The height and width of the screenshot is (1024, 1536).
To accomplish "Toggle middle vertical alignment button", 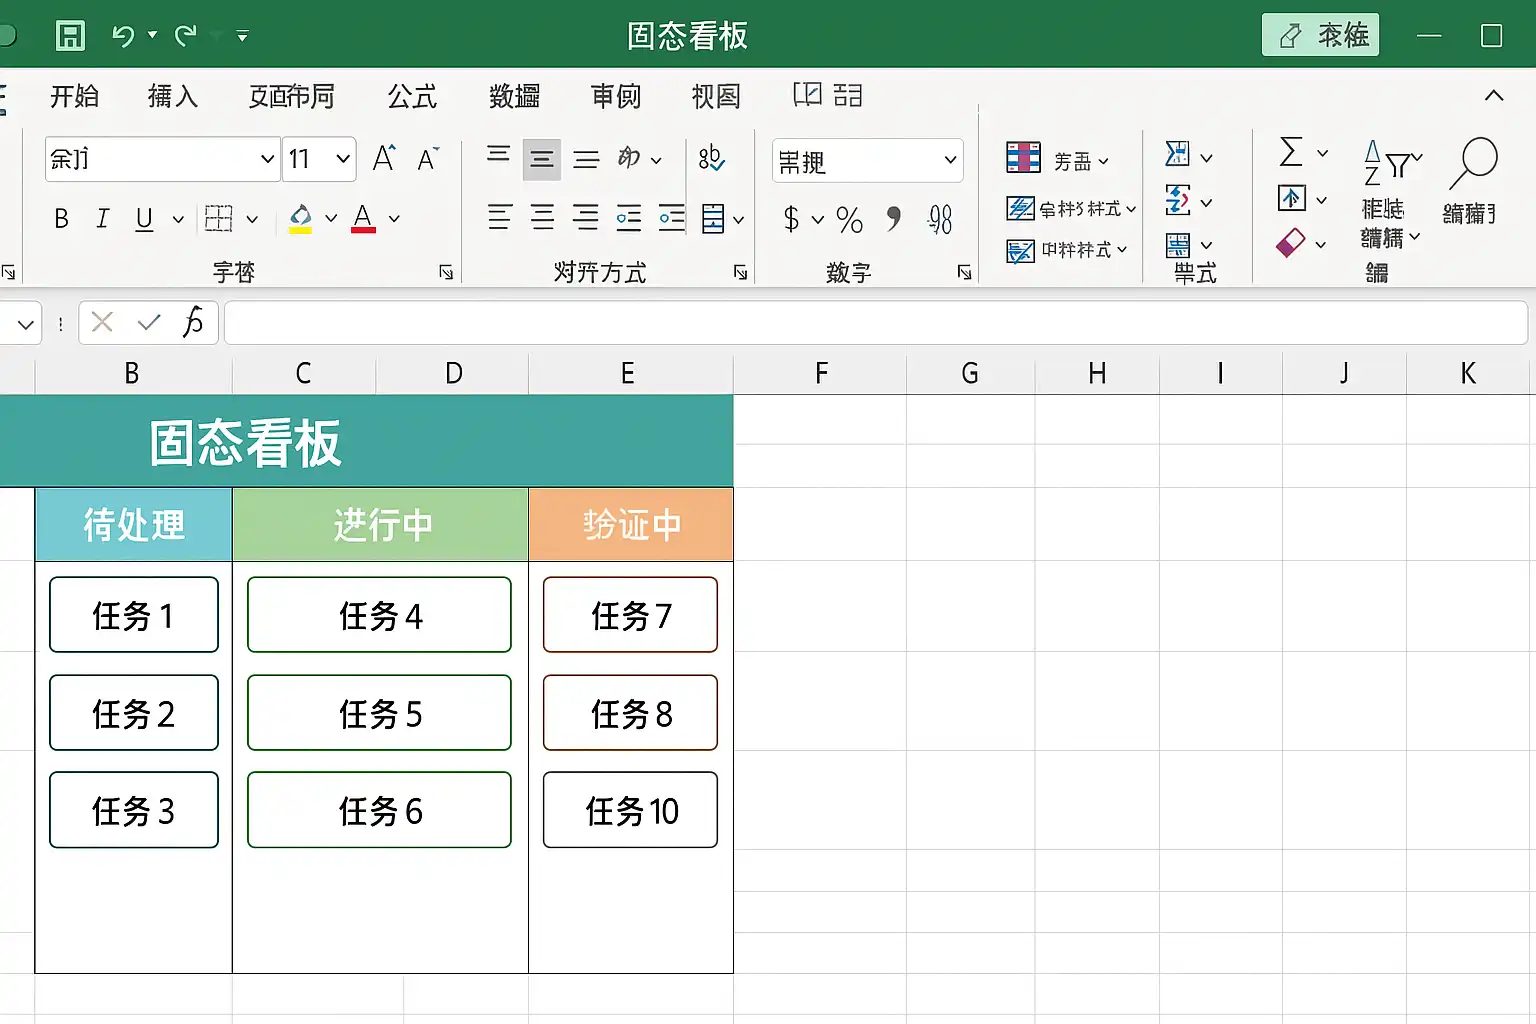I will pos(541,159).
